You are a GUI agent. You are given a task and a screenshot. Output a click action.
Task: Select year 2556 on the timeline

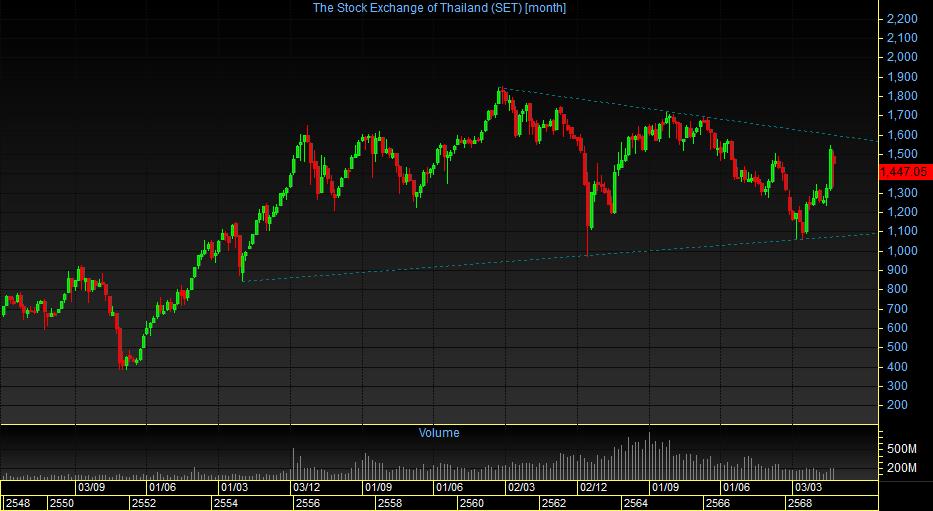[308, 503]
